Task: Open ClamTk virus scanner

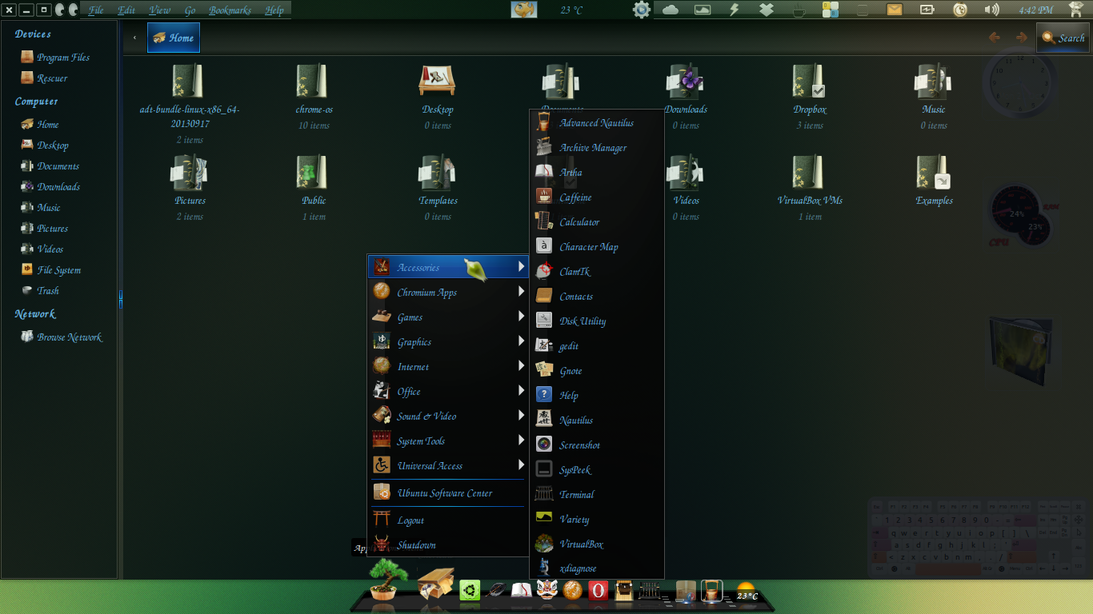Action: pyautogui.click(x=597, y=272)
